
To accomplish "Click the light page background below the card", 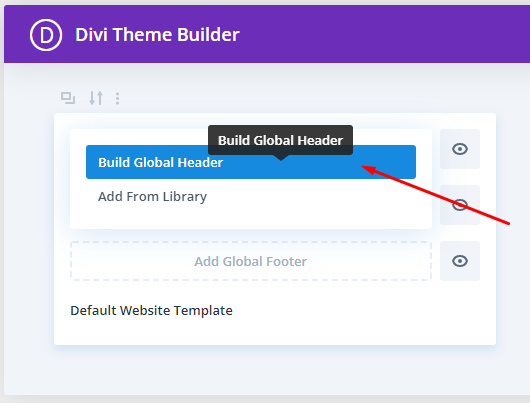I will coord(267,370).
